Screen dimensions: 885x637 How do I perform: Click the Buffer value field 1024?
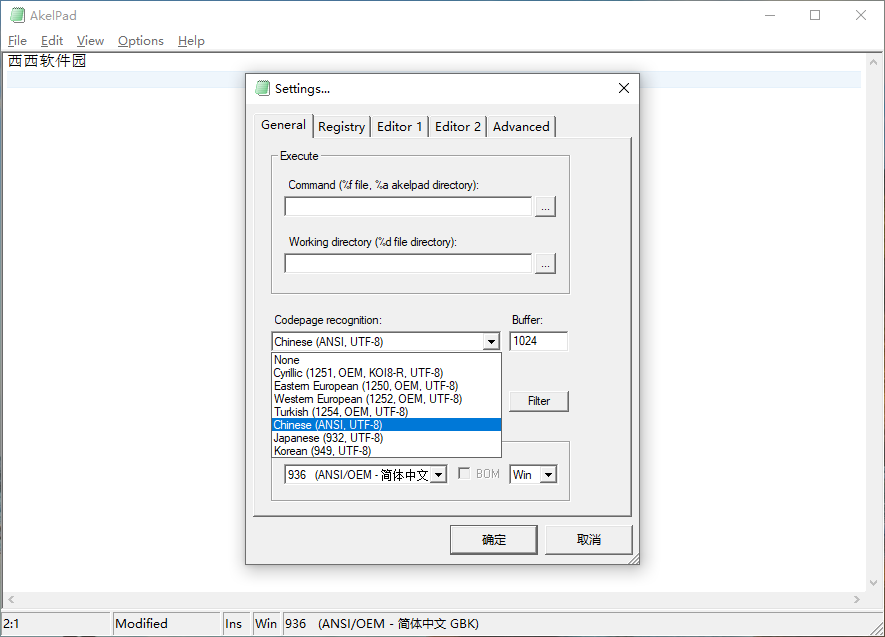coord(538,341)
